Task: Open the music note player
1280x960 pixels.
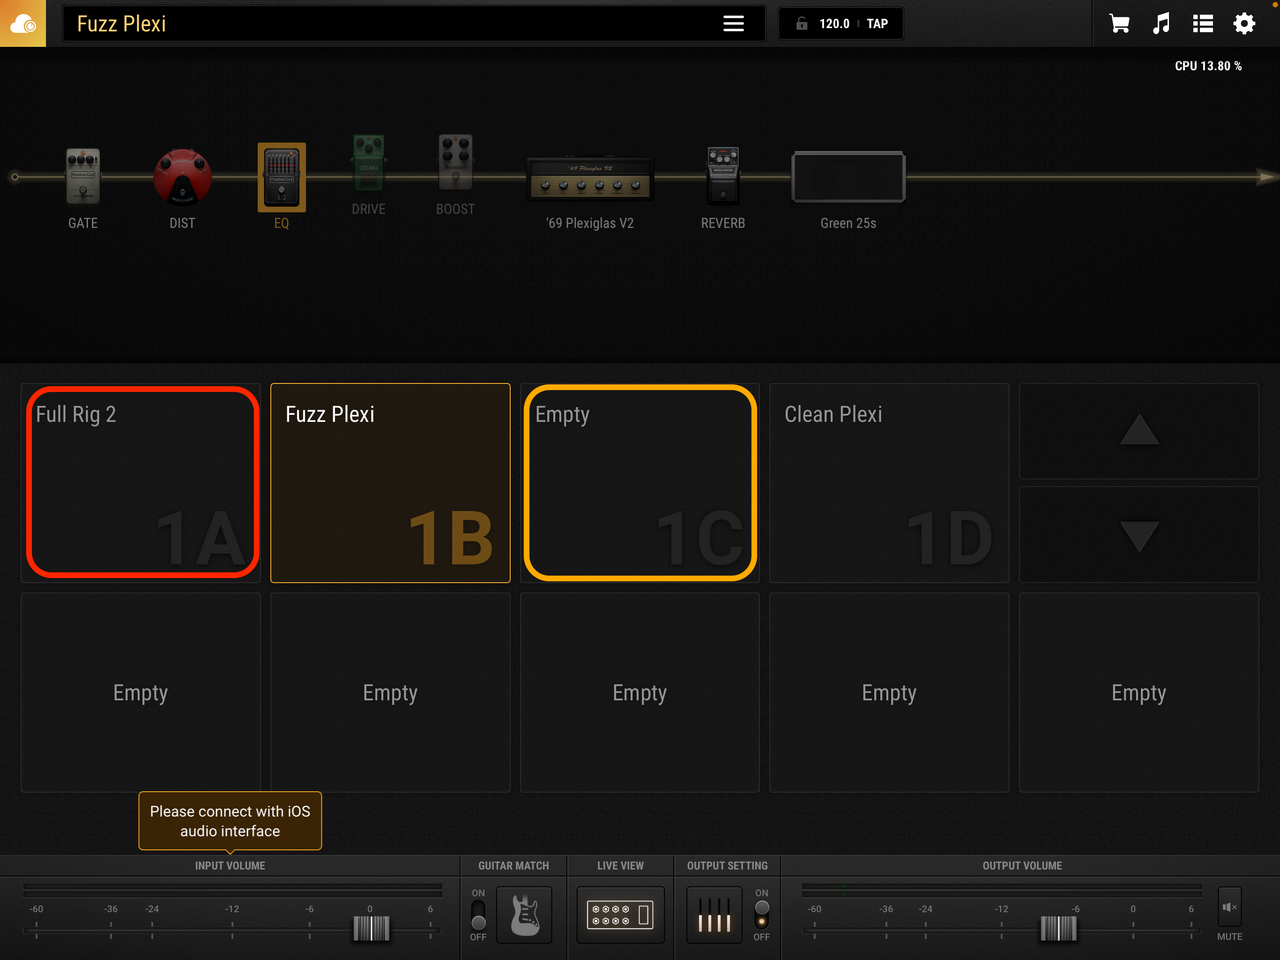Action: tap(1161, 24)
